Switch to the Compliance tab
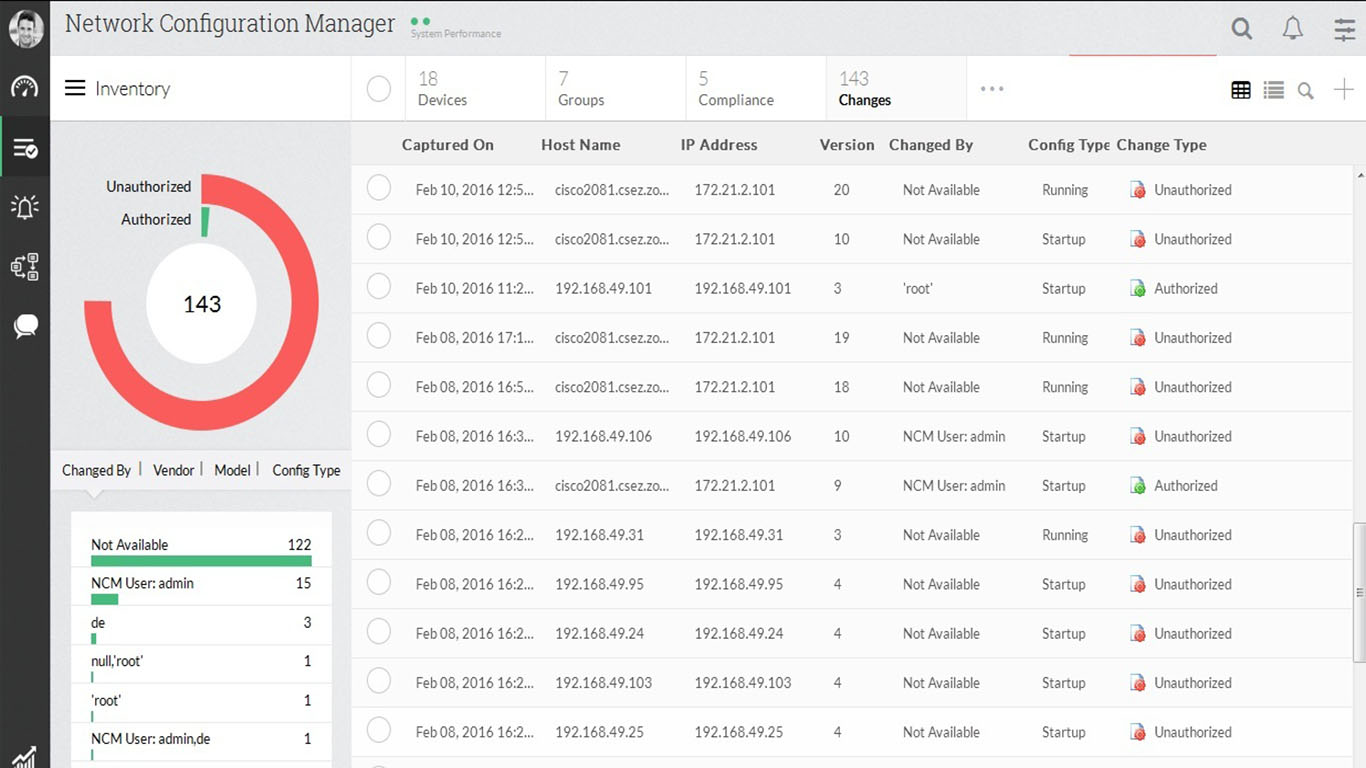 [x=735, y=88]
